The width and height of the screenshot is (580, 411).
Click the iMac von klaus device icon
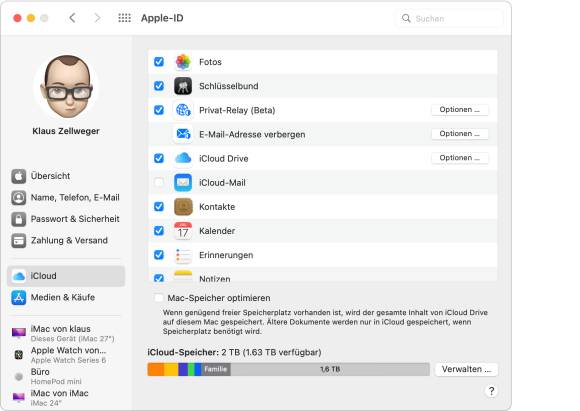[18, 333]
